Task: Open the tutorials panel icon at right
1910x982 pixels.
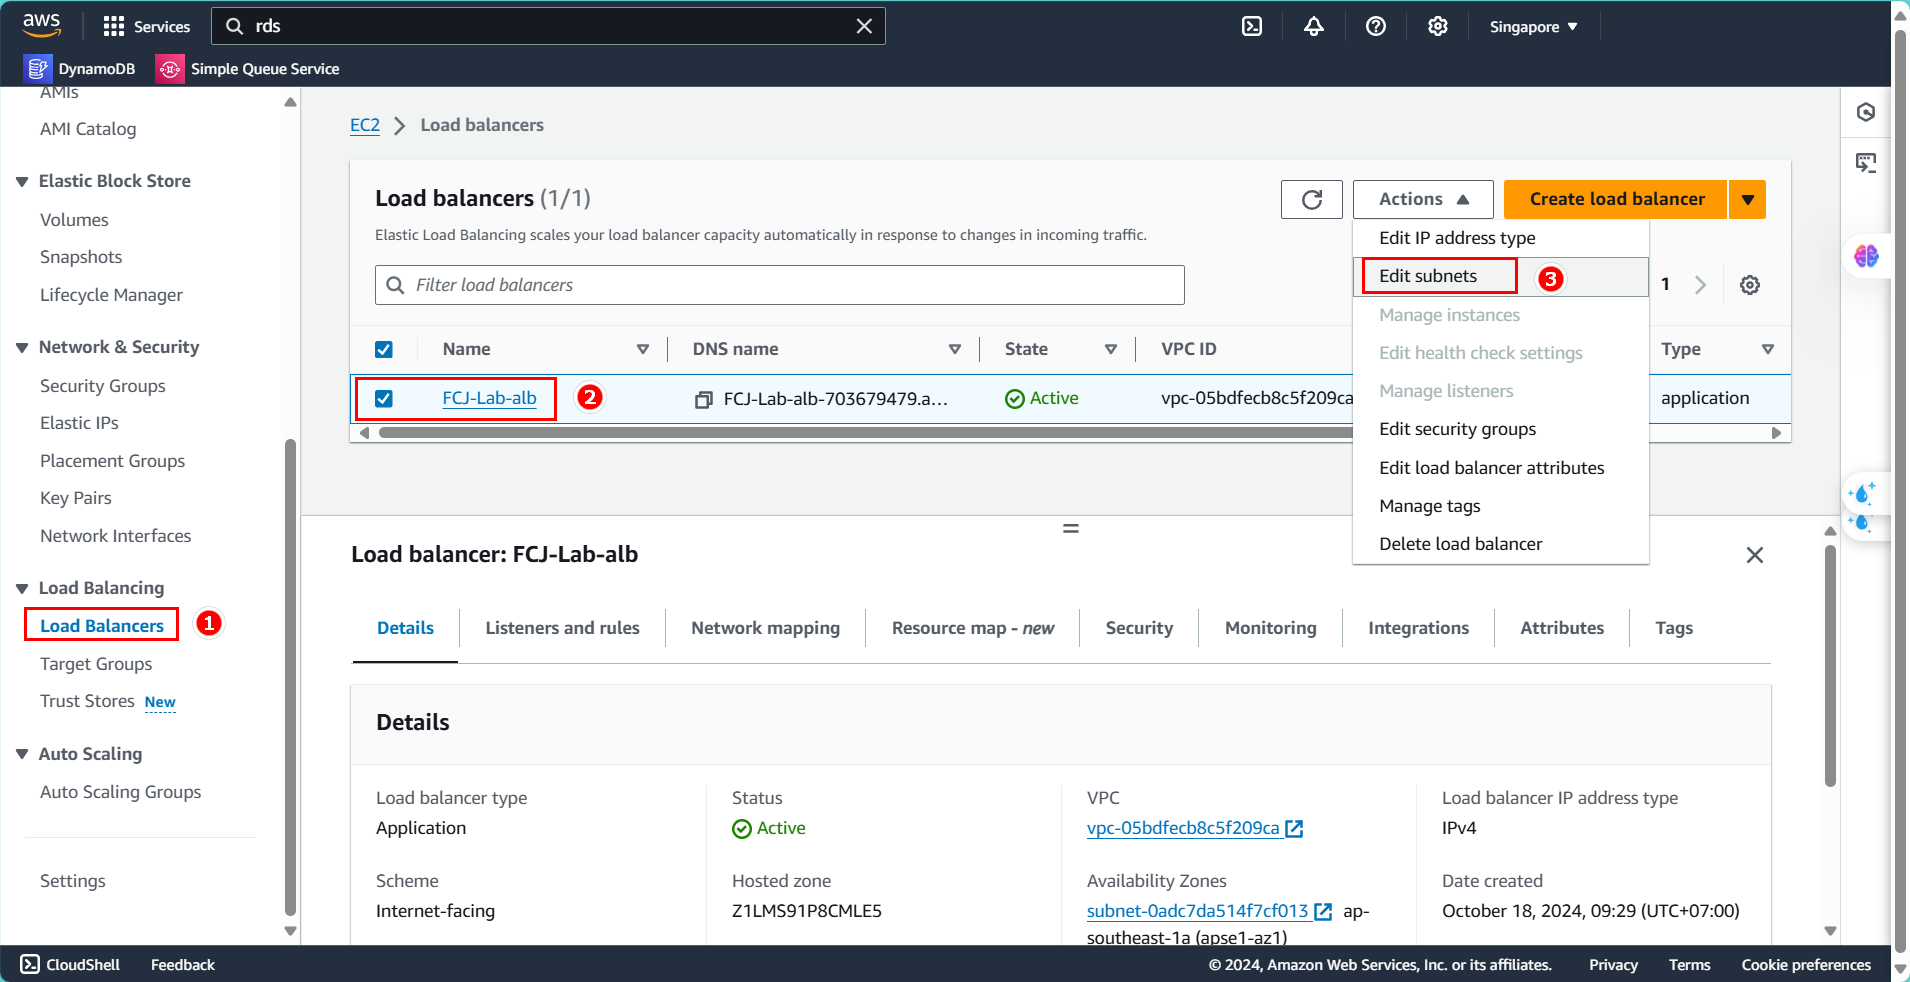Action: [x=1866, y=162]
